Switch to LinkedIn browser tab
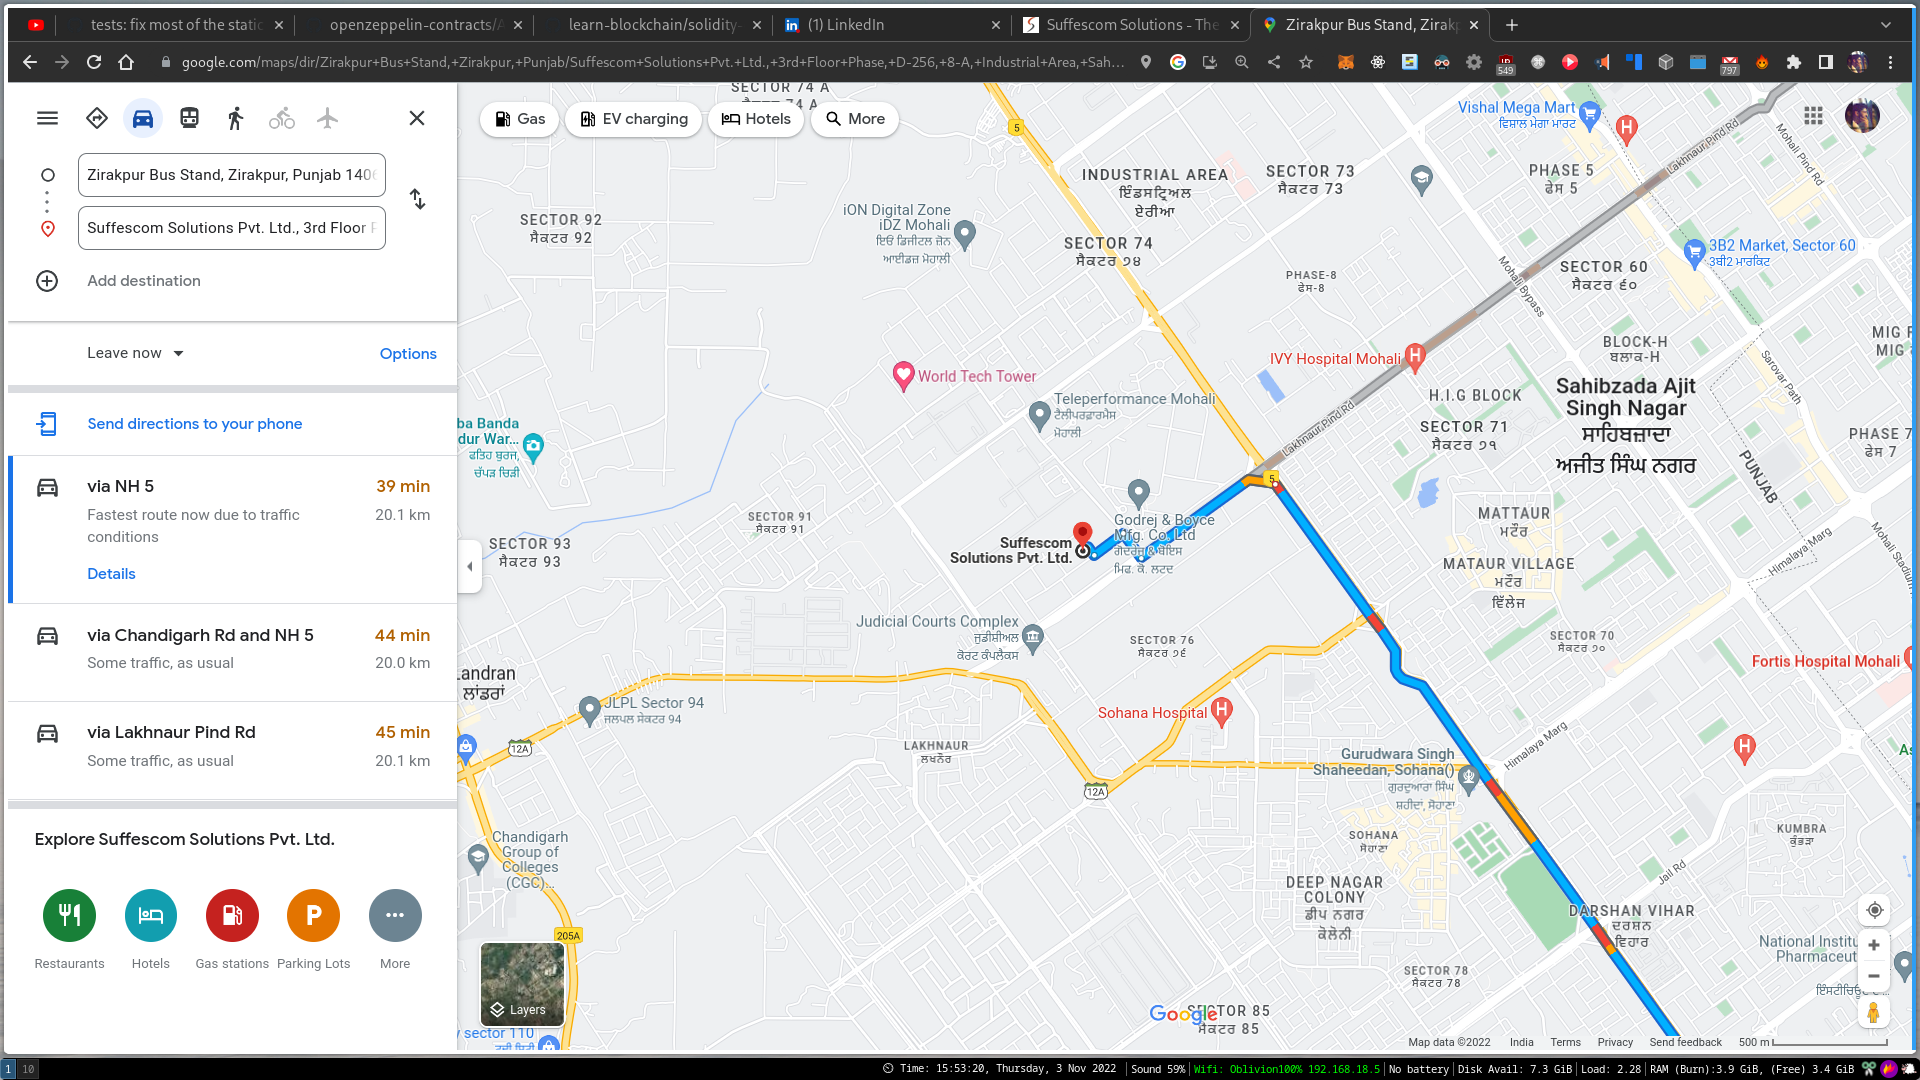Viewport: 1920px width, 1080px height. 893,24
